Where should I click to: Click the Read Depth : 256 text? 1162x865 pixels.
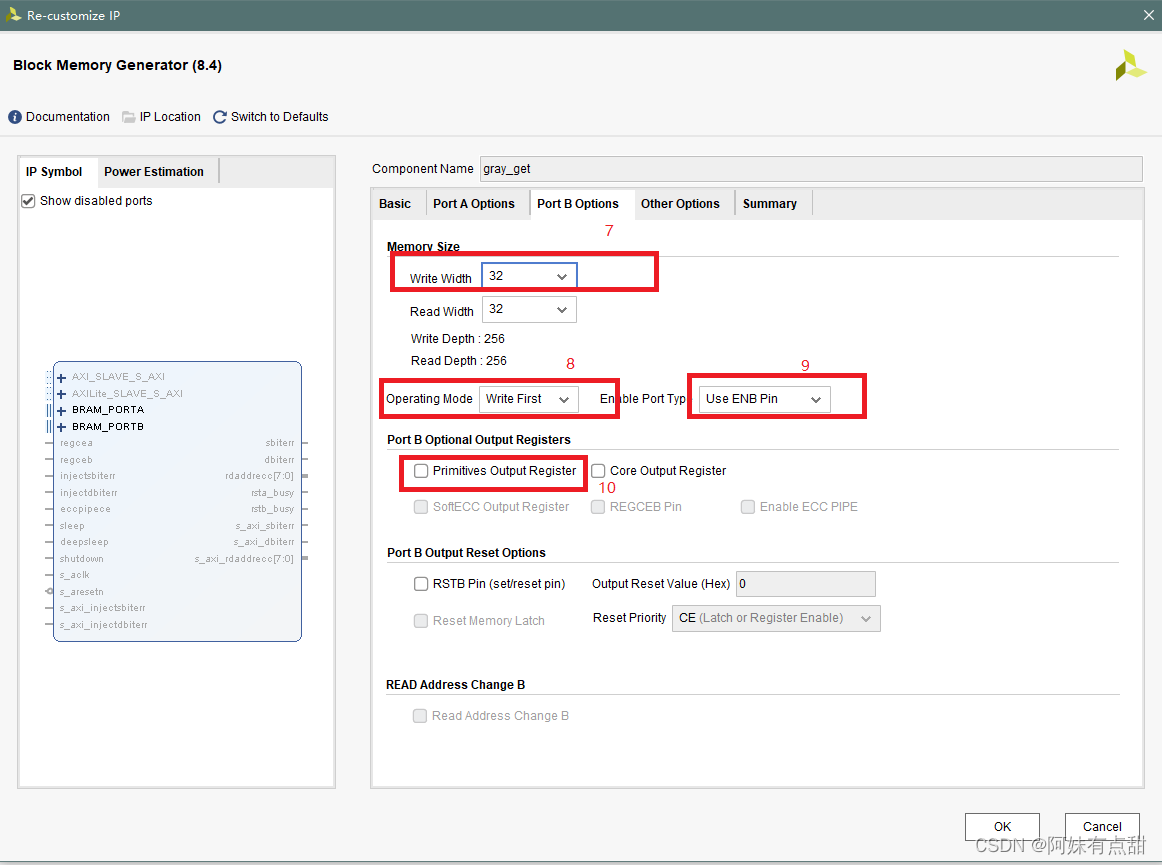click(x=459, y=361)
